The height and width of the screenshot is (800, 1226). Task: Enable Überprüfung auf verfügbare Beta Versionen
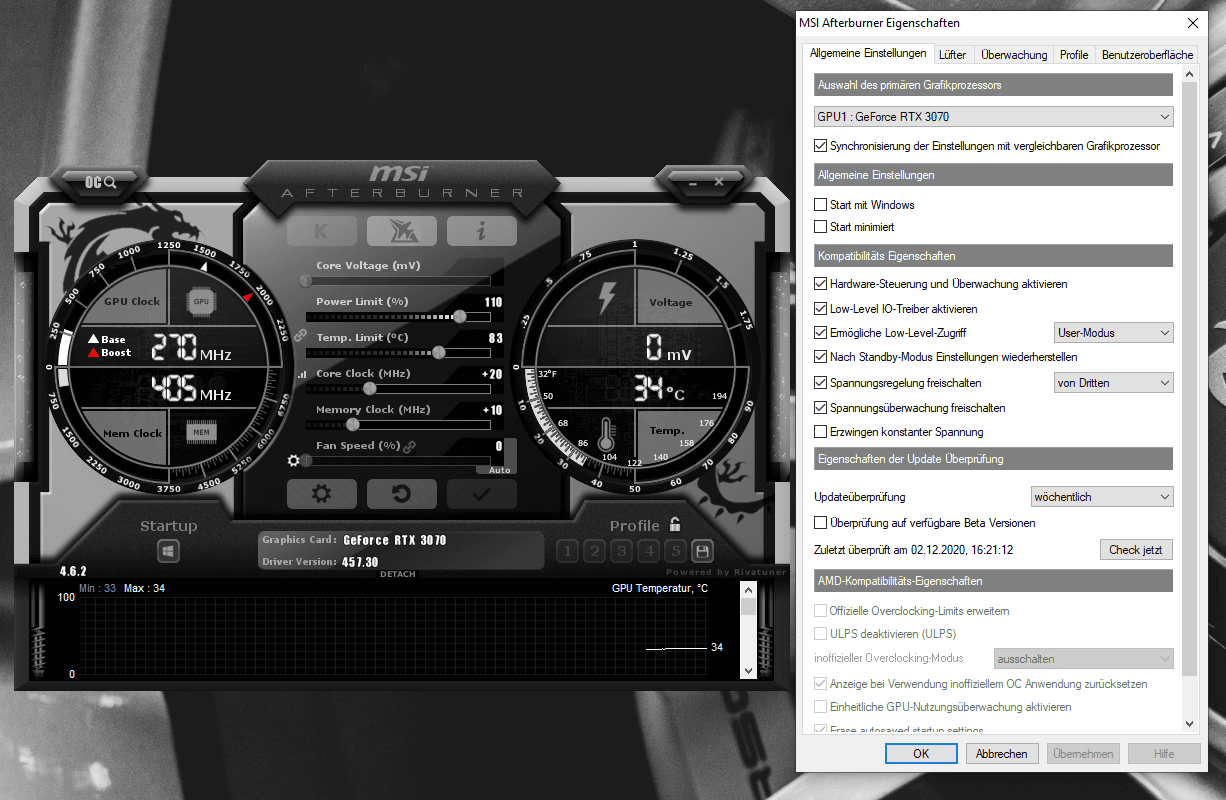click(x=821, y=523)
